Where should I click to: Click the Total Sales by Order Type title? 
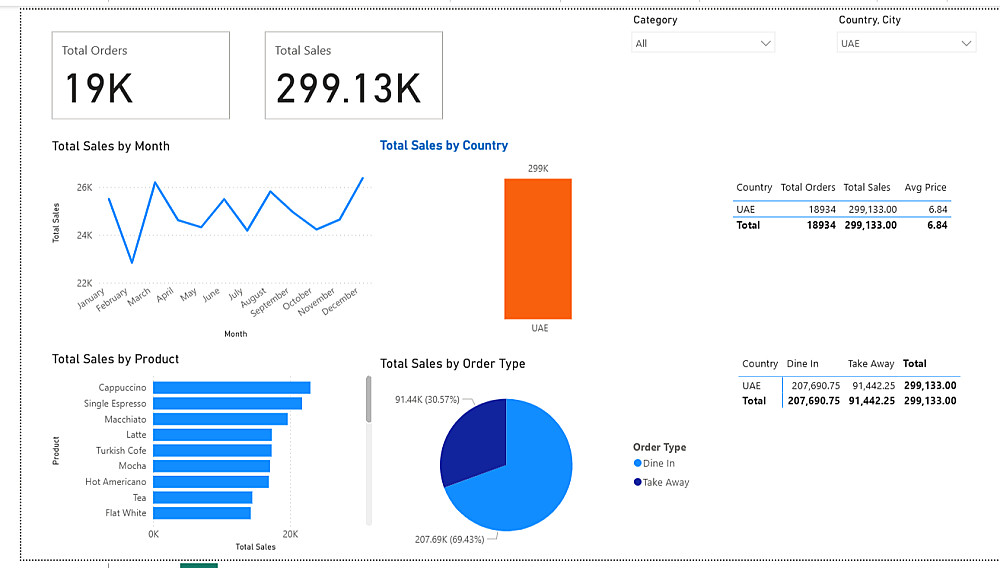[453, 363]
